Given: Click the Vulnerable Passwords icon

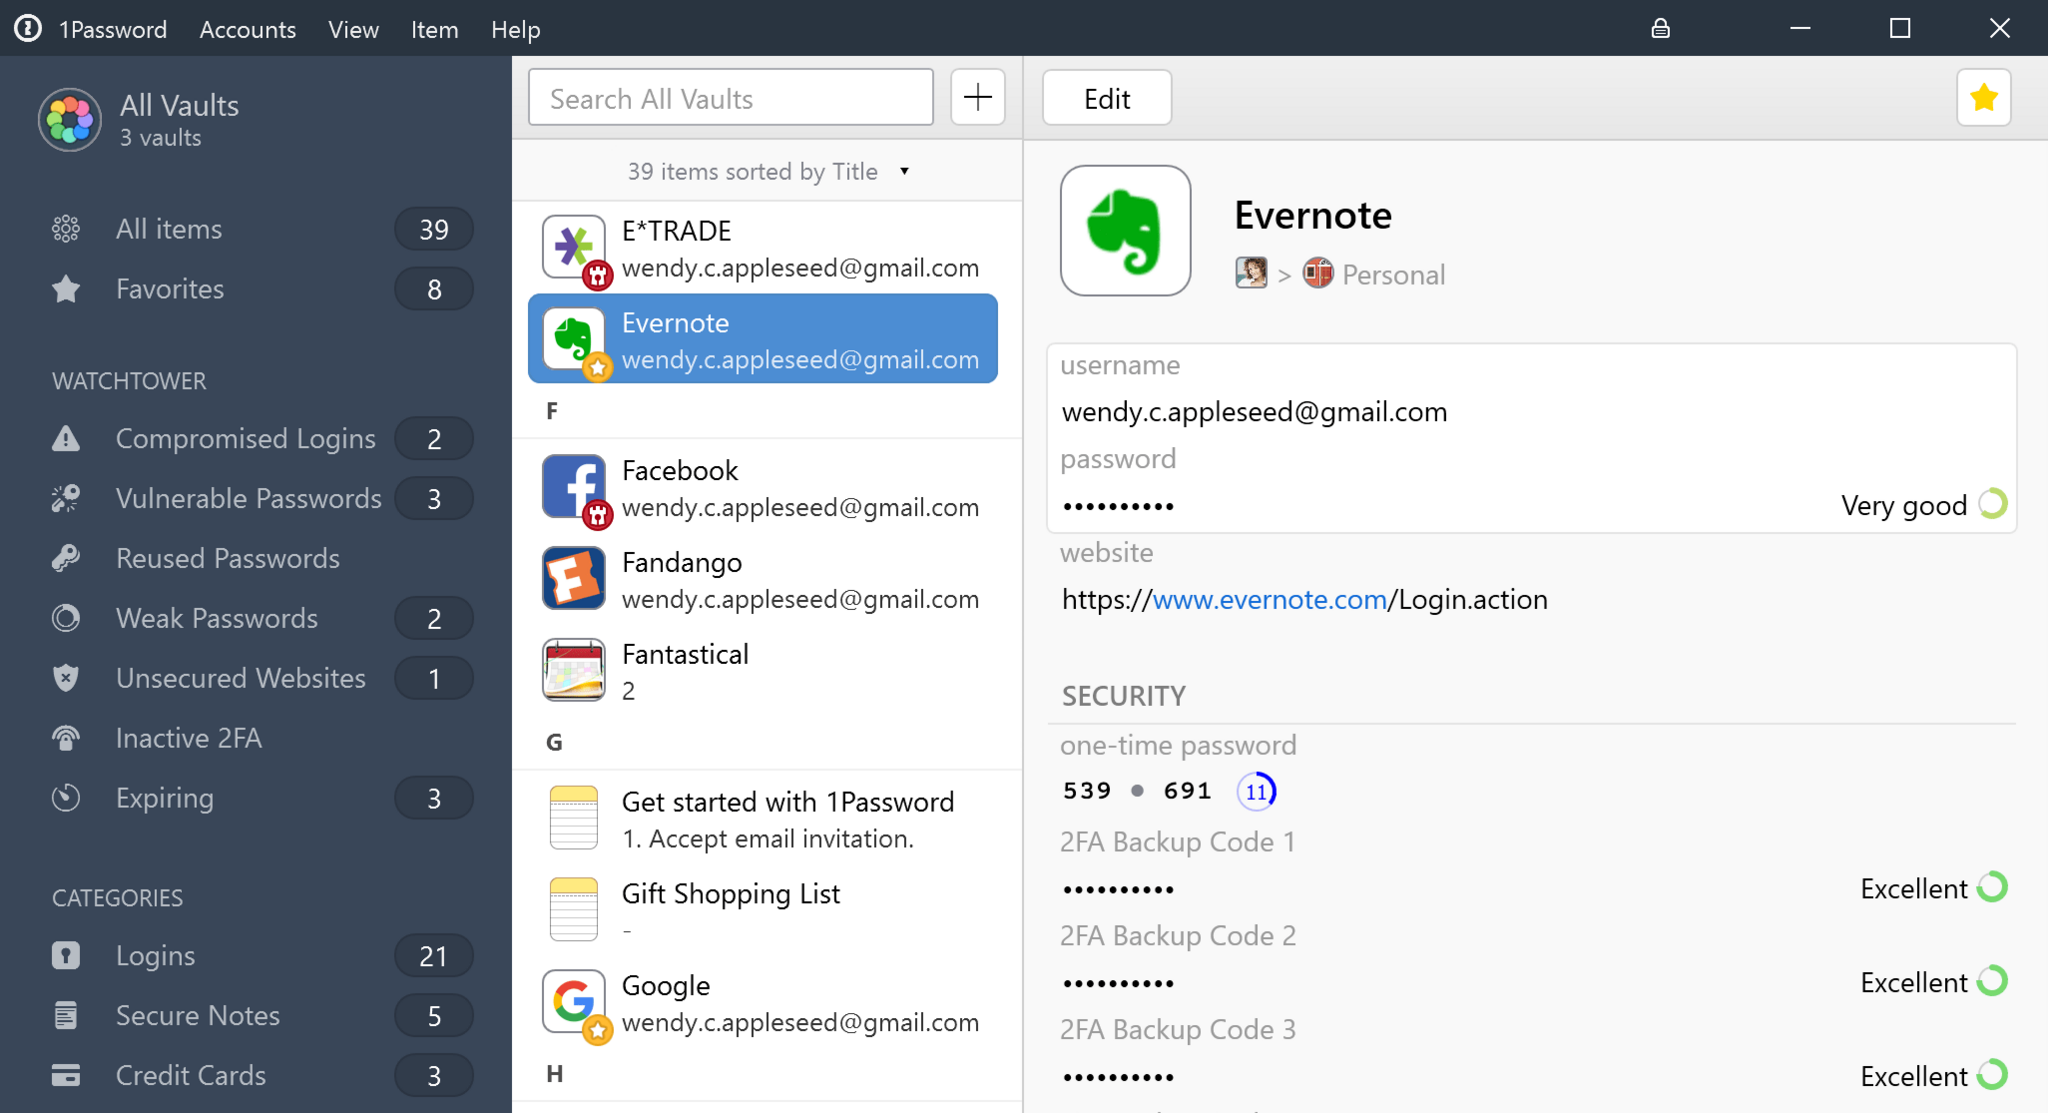Looking at the screenshot, I should point(66,498).
